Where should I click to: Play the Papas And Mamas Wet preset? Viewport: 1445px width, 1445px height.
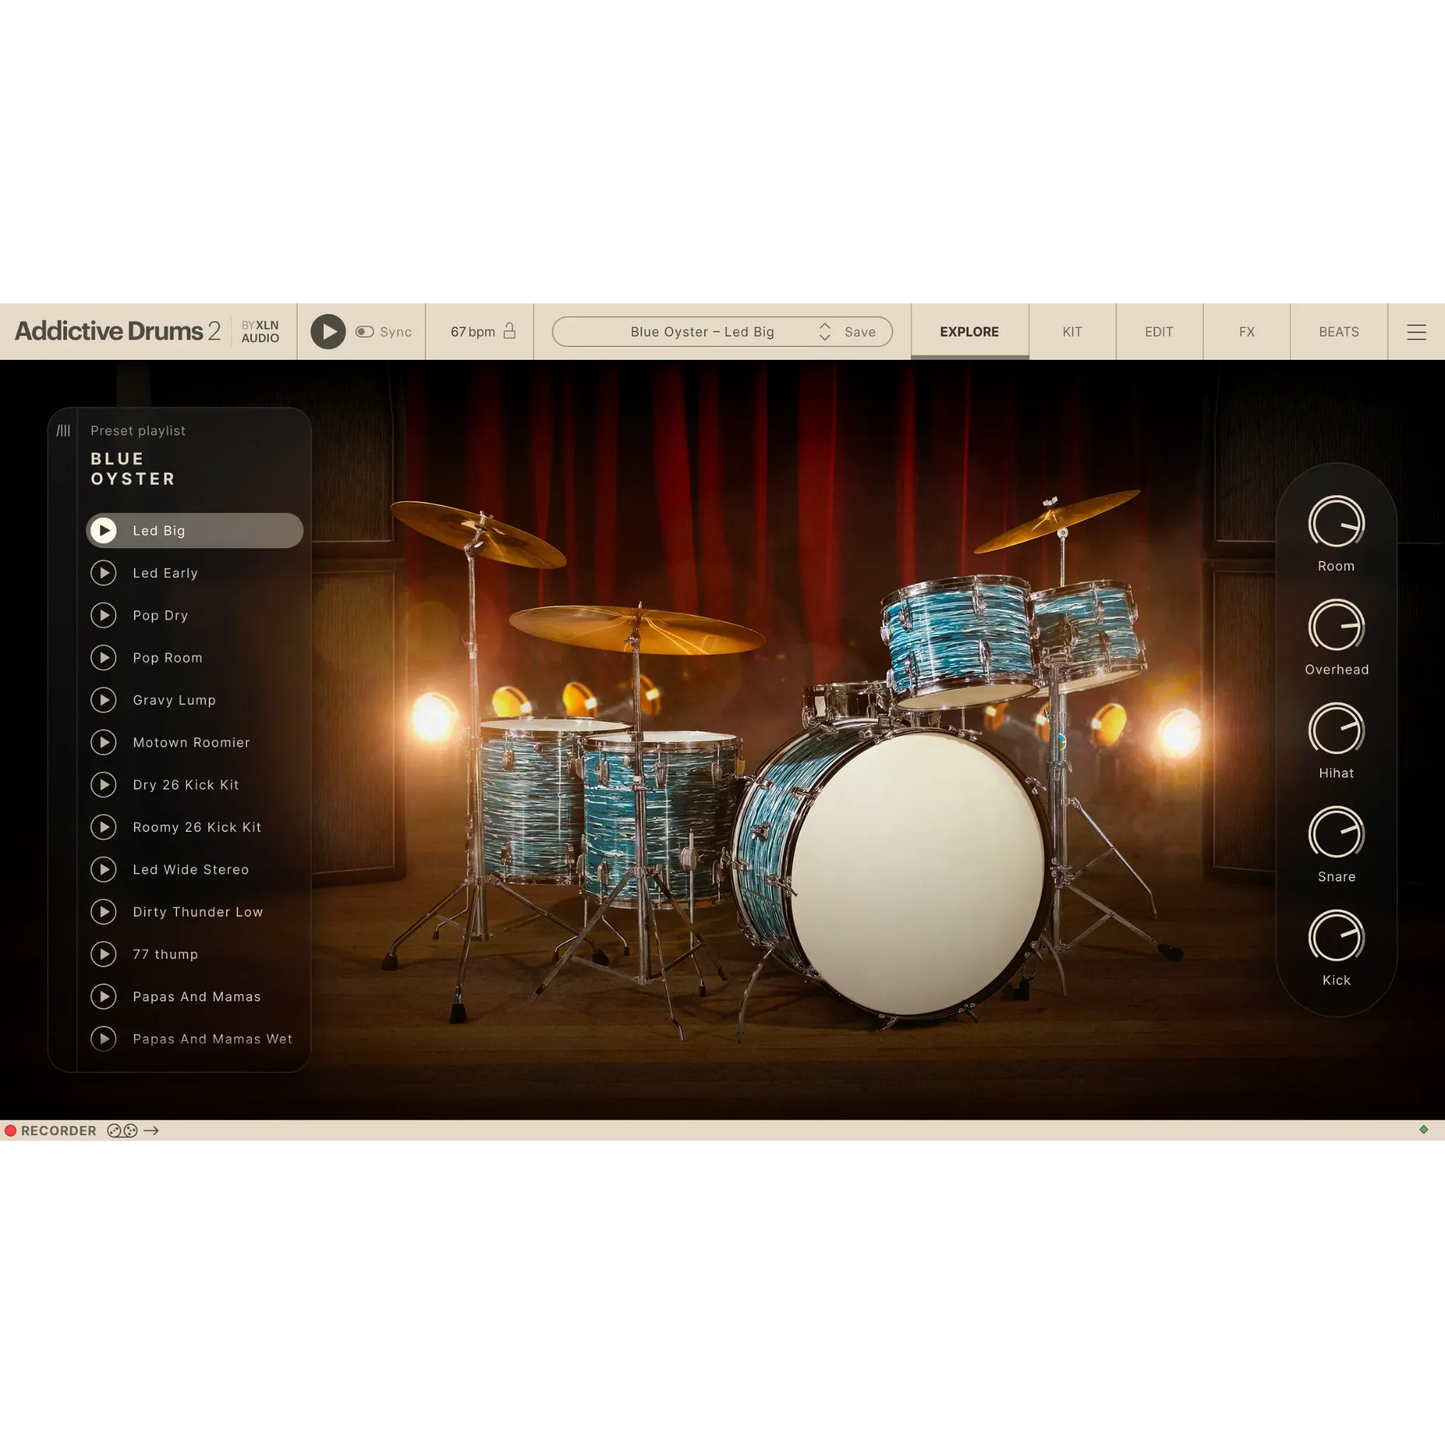tap(104, 1039)
